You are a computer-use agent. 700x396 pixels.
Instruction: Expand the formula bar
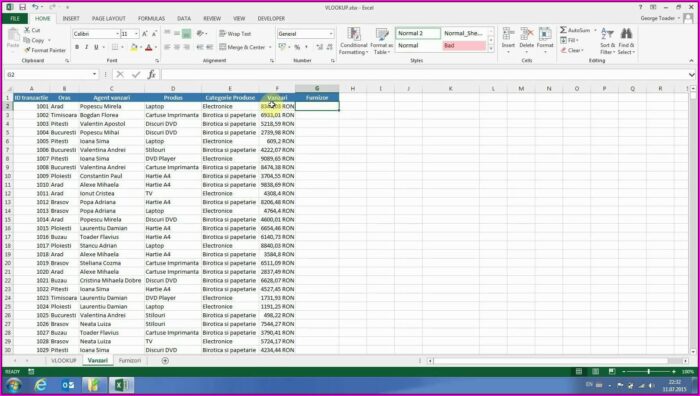692,75
